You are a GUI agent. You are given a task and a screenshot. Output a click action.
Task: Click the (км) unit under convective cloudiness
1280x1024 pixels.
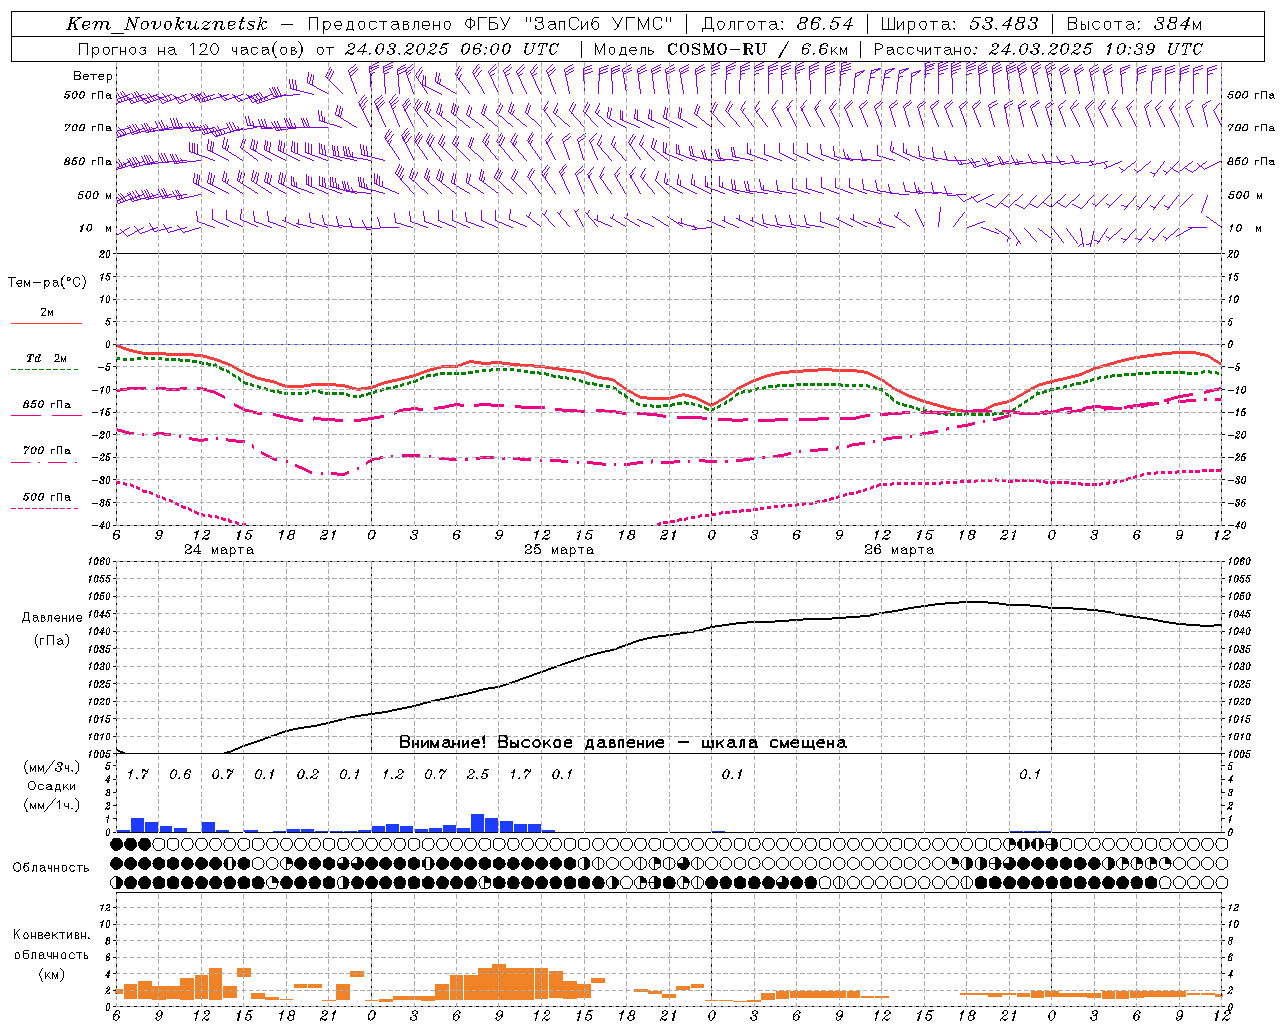[51, 974]
